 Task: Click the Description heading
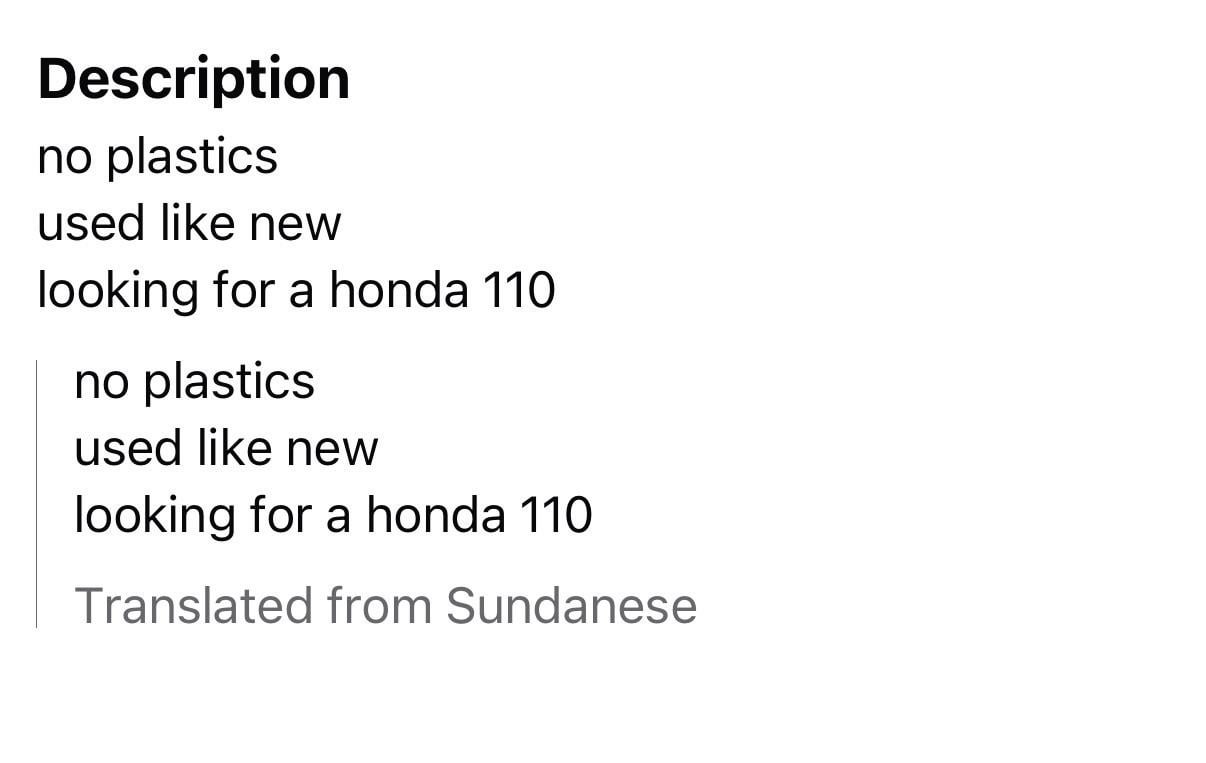pos(194,79)
